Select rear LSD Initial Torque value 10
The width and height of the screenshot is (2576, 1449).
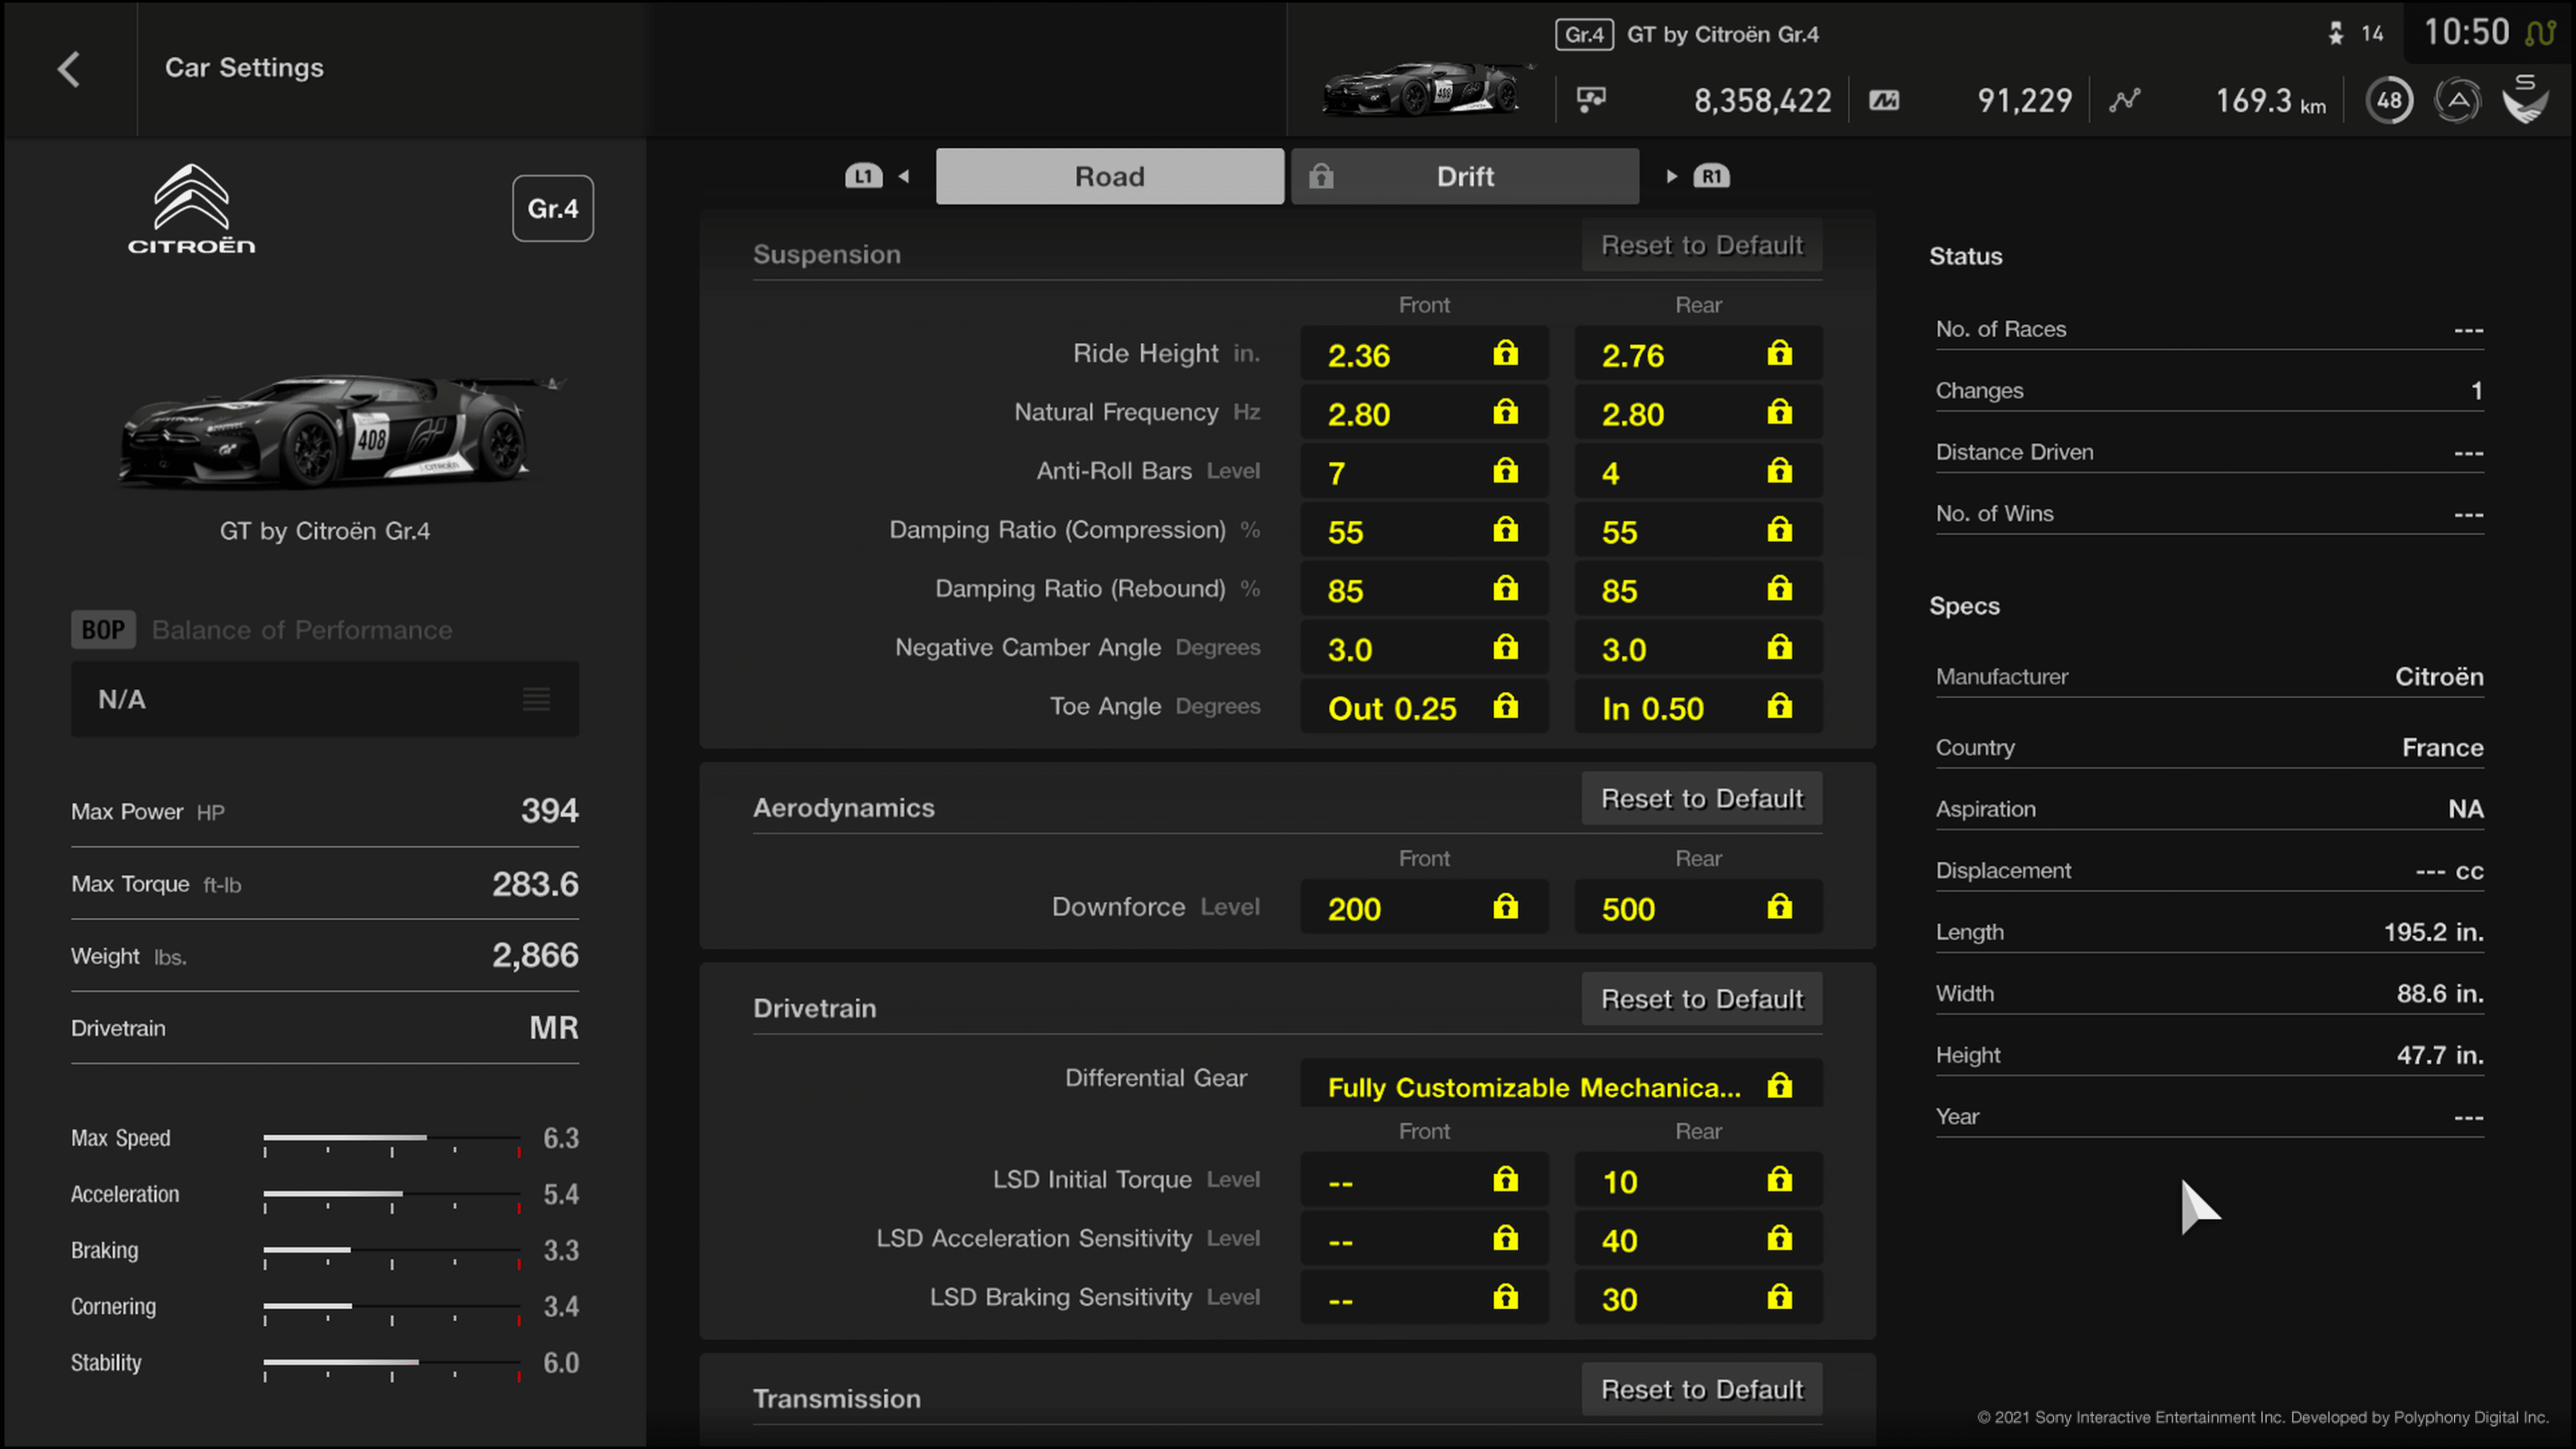click(1698, 1180)
